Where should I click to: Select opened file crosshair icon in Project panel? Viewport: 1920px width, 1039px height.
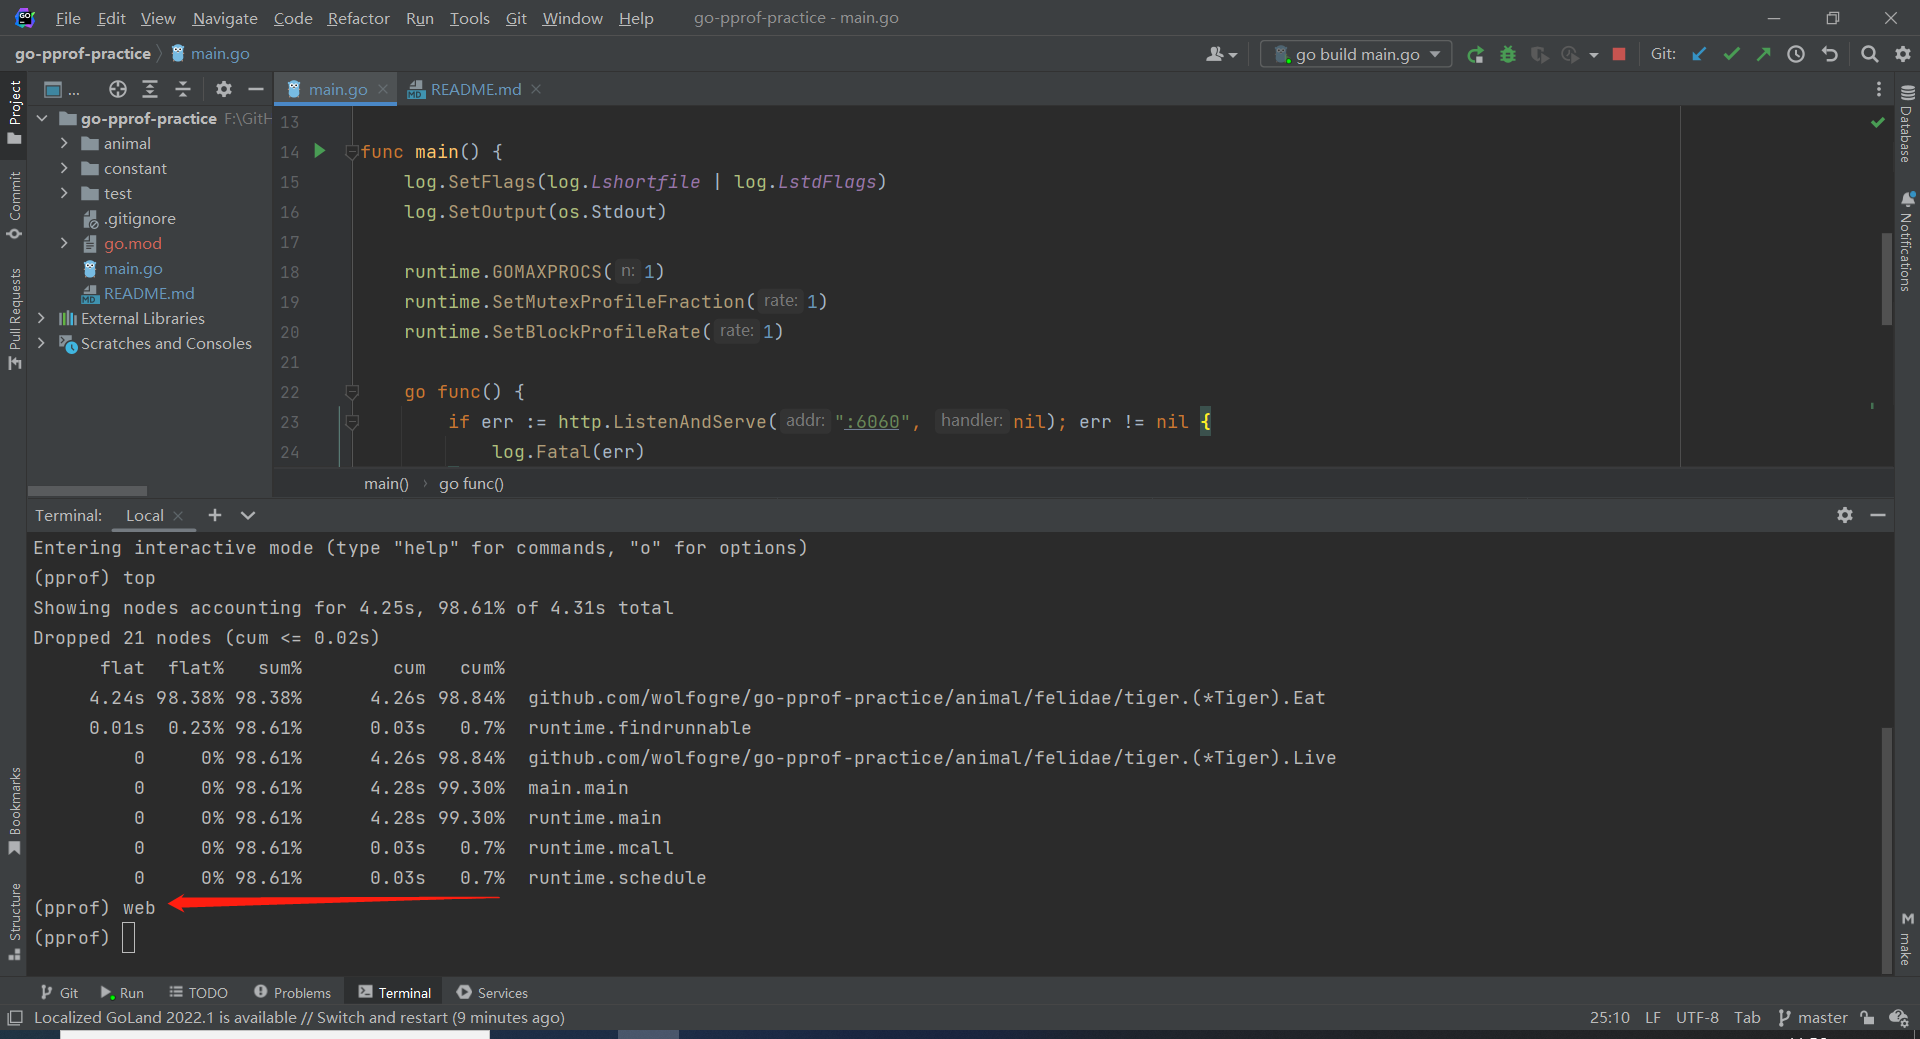coord(118,90)
